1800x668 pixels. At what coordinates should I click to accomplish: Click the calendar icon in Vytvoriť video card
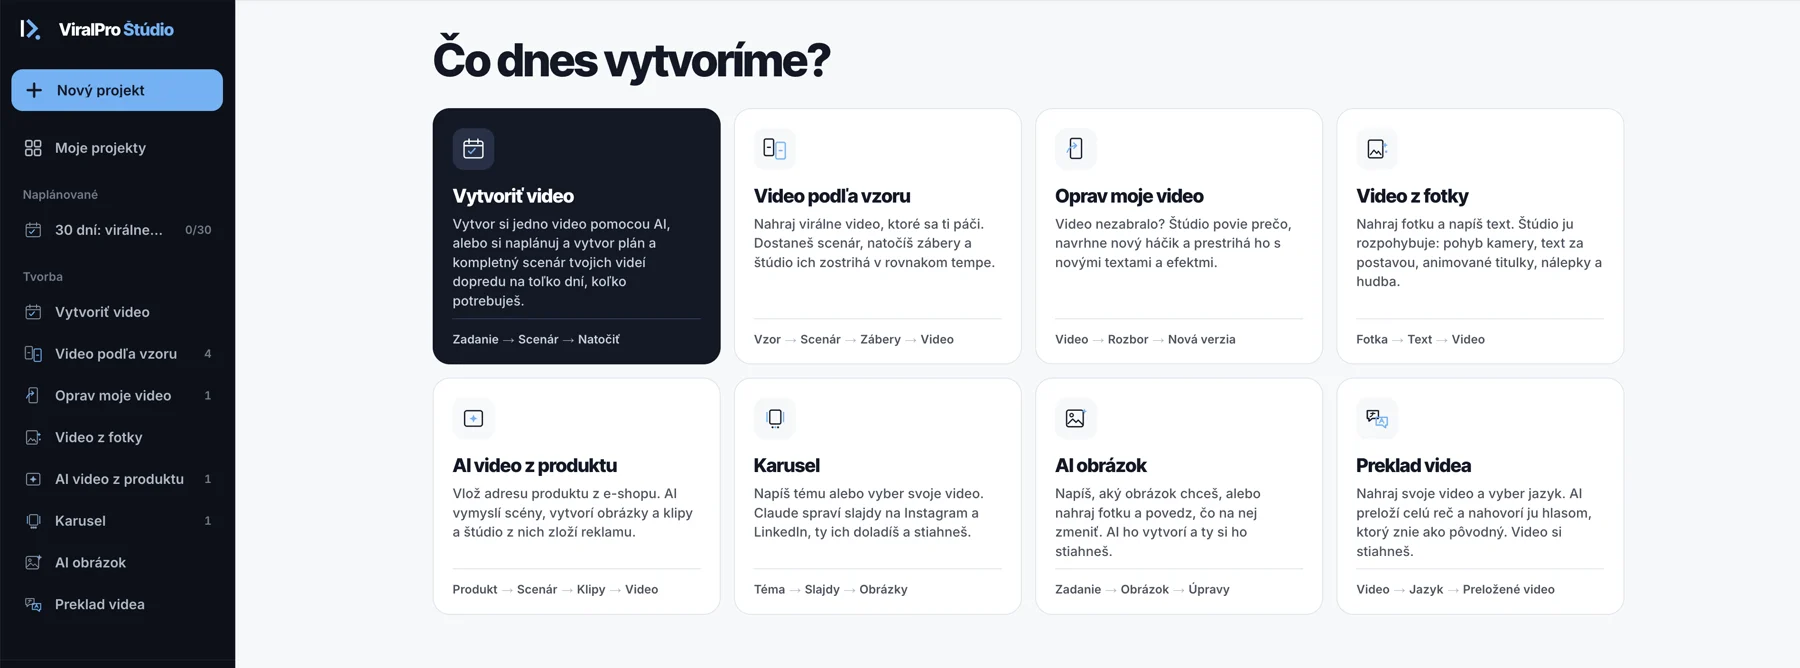[x=473, y=149]
